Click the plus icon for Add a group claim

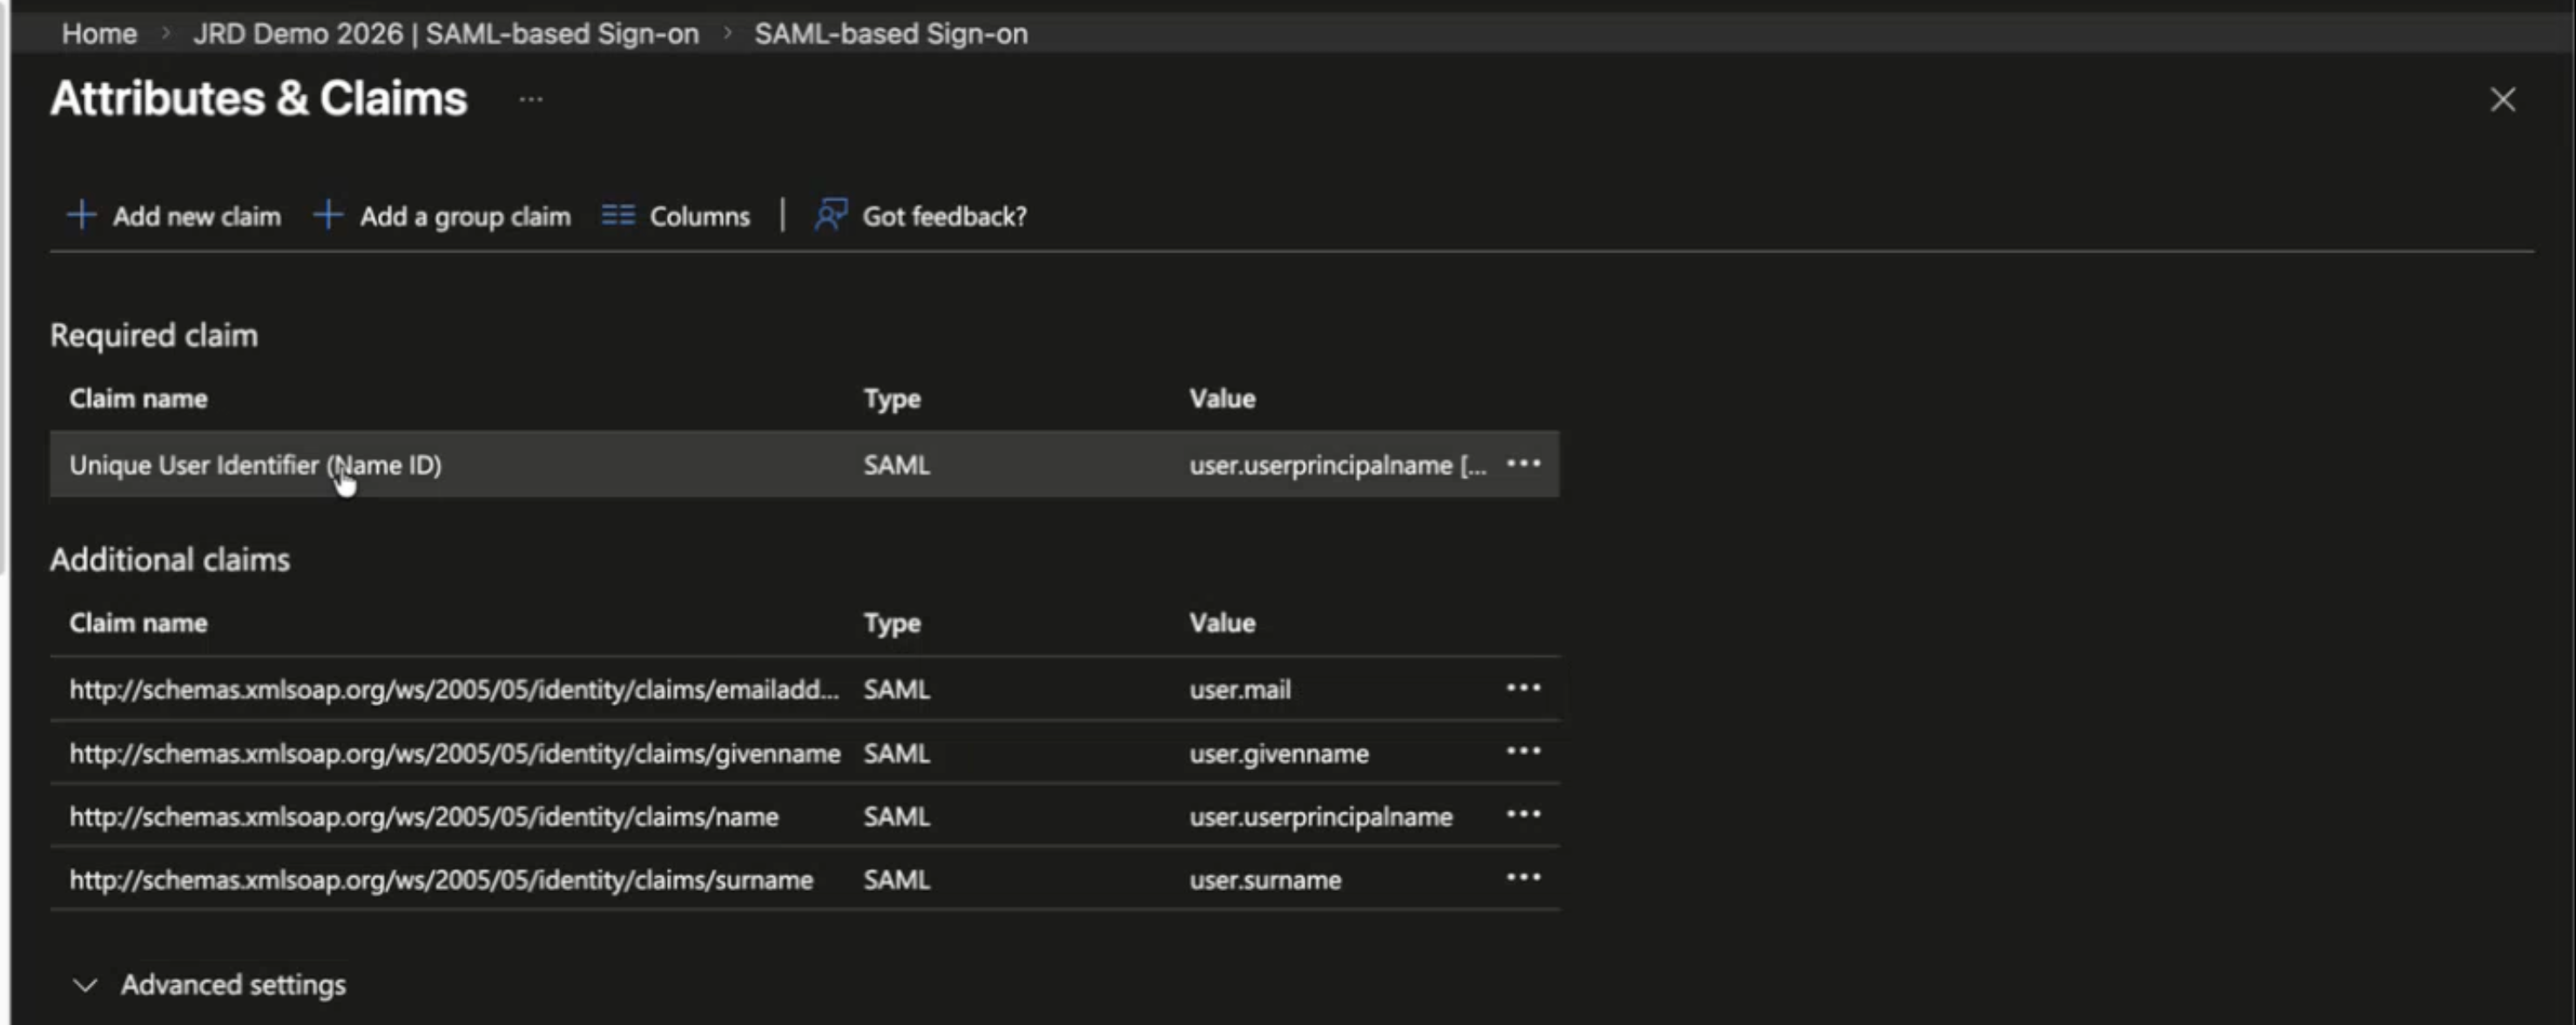coord(328,215)
